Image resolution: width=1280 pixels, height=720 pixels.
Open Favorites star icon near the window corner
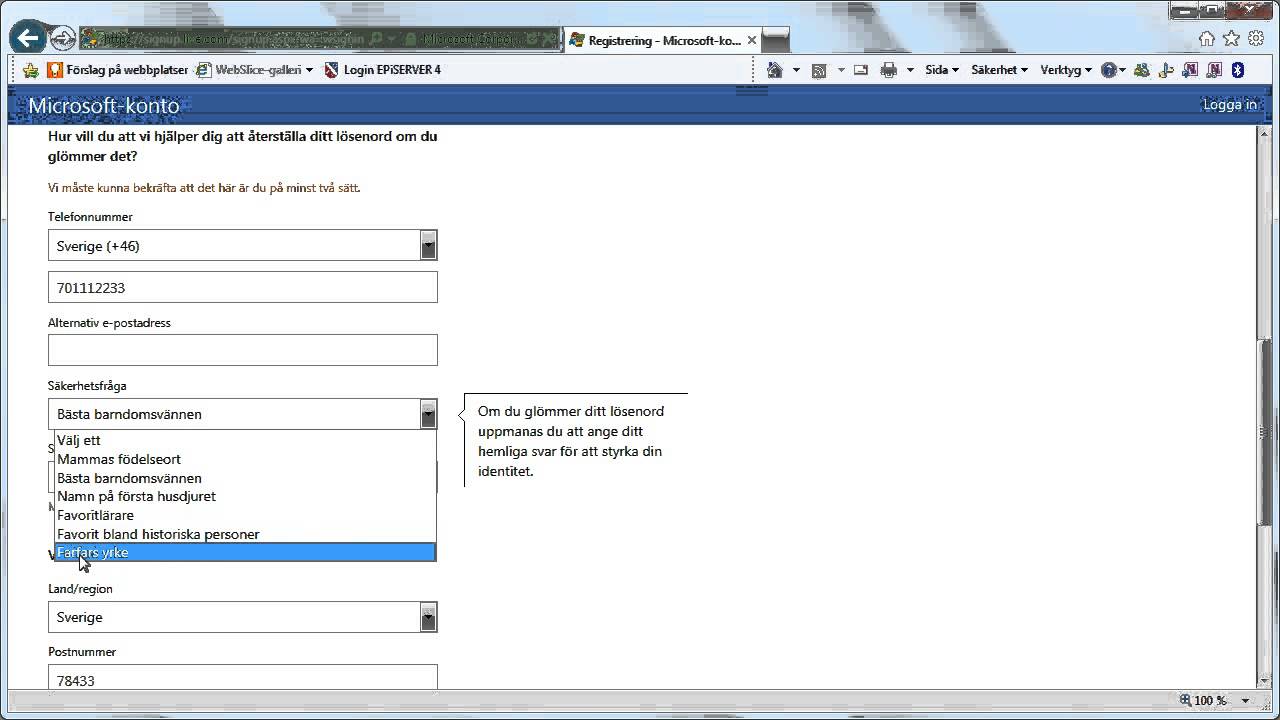(1231, 39)
